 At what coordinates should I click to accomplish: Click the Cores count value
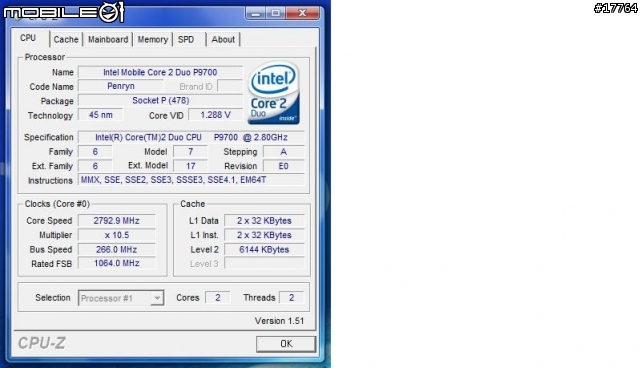coord(218,298)
